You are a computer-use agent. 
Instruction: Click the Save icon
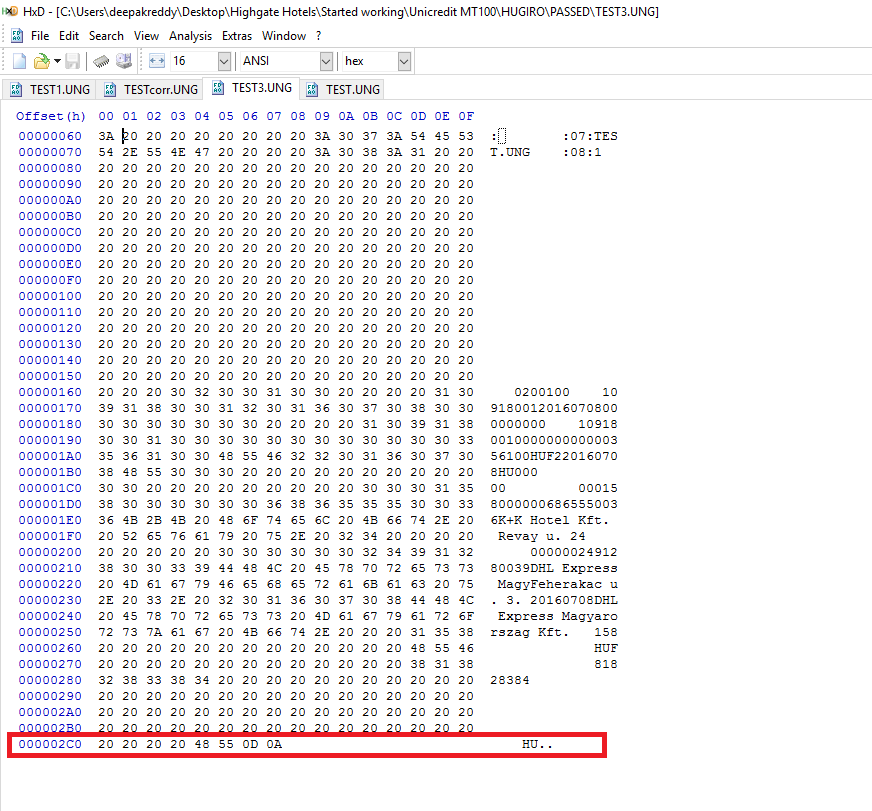(x=71, y=60)
